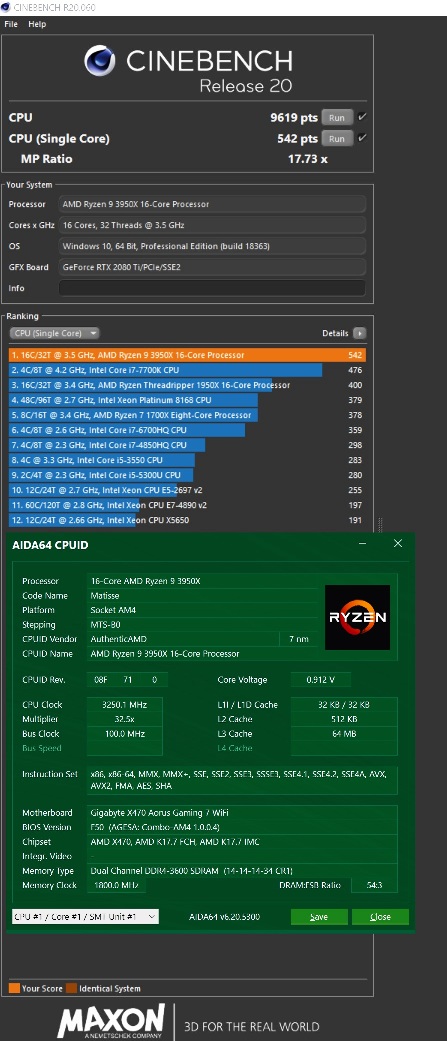Click the Stepping MTS-B0 value
The width and height of the screenshot is (447, 1041).
click(x=106, y=625)
